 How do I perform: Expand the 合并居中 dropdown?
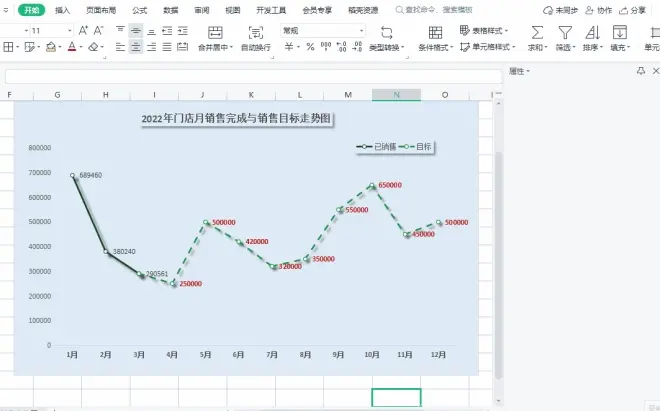point(232,48)
